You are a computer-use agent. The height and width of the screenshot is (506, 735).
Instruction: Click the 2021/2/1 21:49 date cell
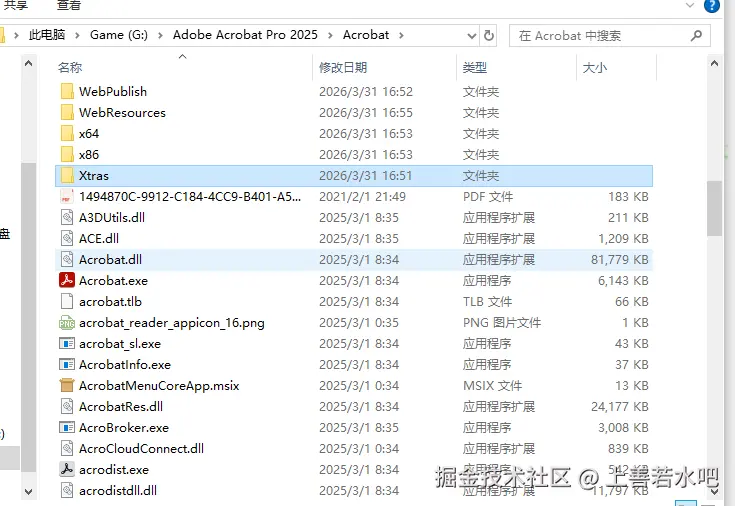[362, 197]
